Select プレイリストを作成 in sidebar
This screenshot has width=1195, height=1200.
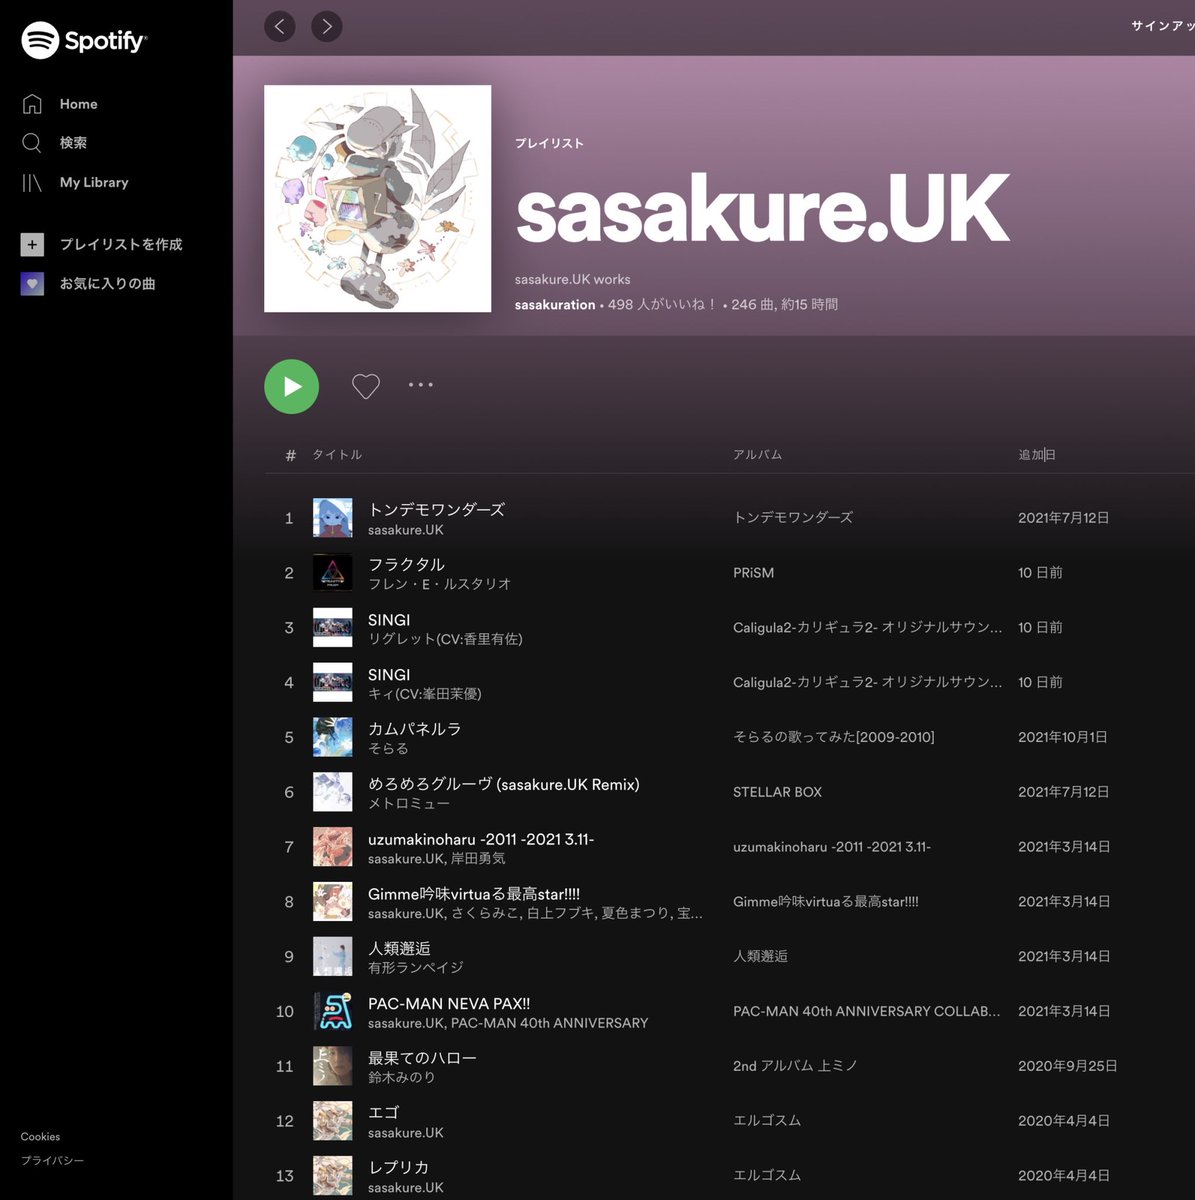121,244
